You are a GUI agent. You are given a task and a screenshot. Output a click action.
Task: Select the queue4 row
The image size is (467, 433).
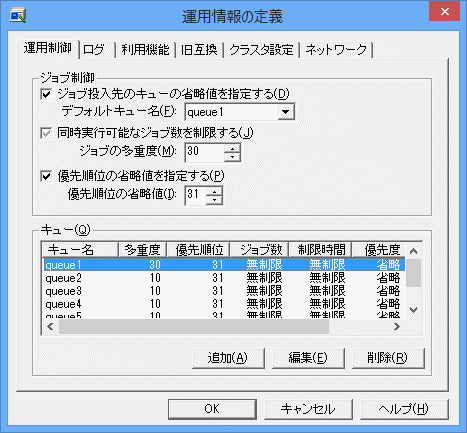pos(224,304)
